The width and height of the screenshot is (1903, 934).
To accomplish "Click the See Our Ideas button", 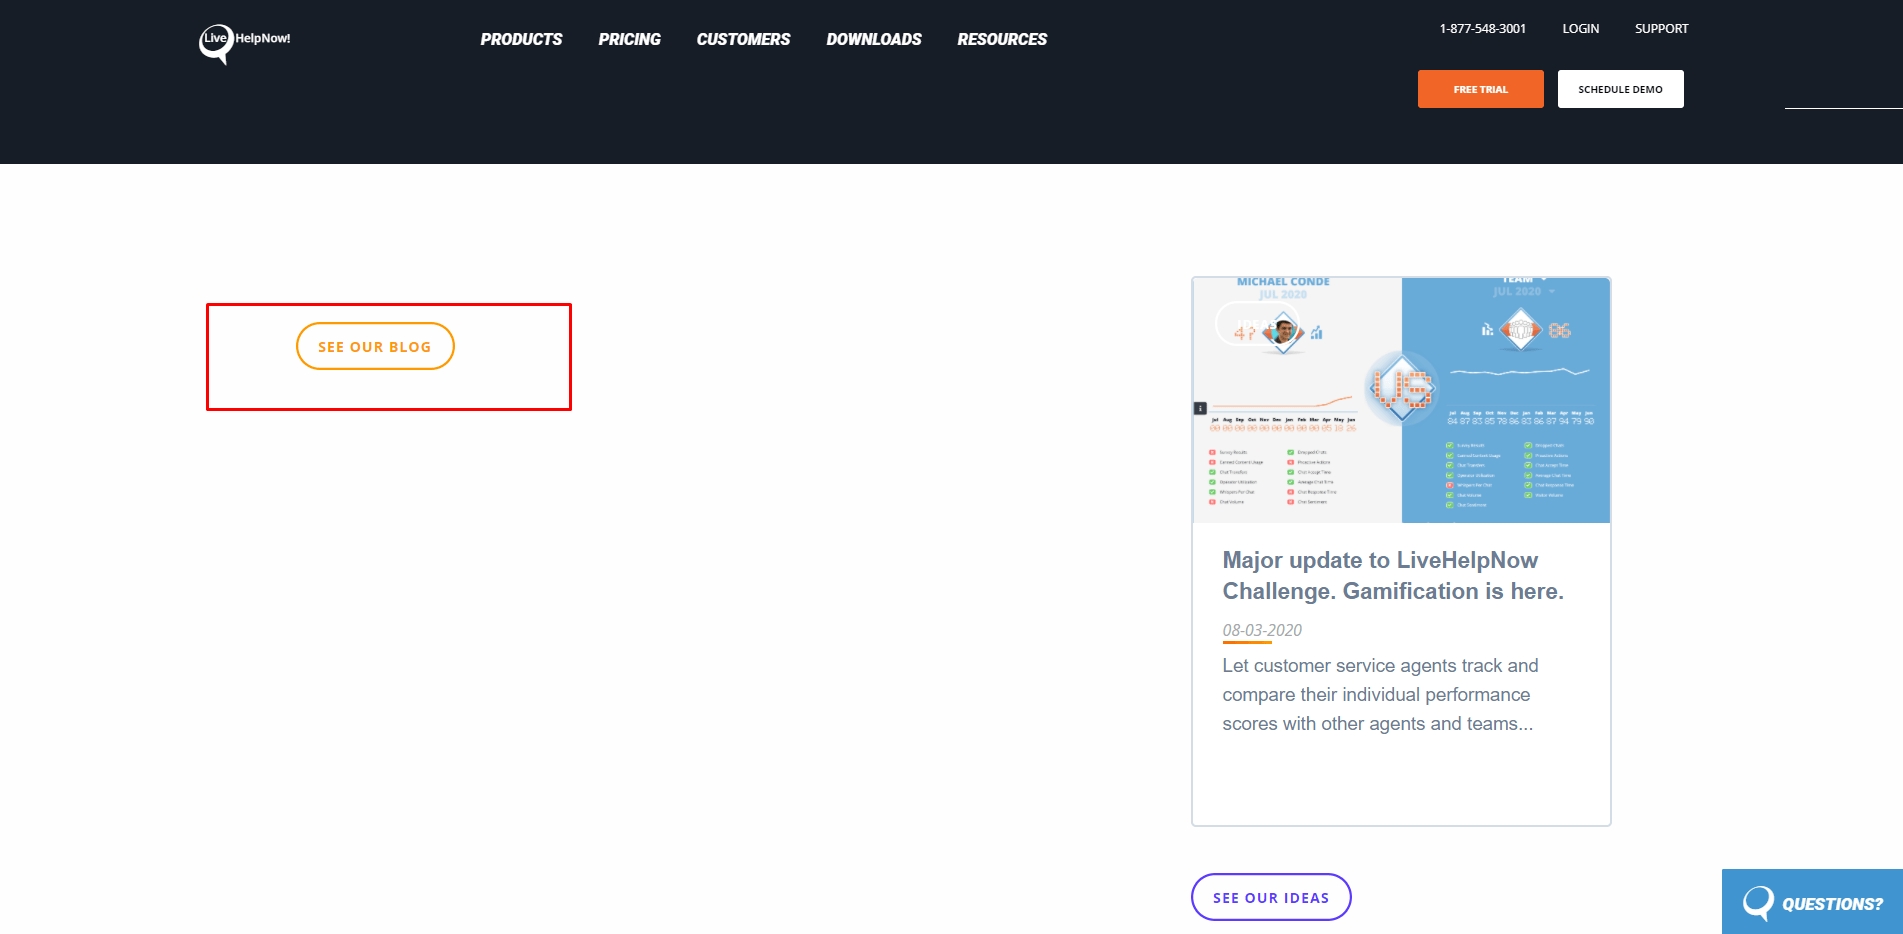I will (x=1271, y=897).
